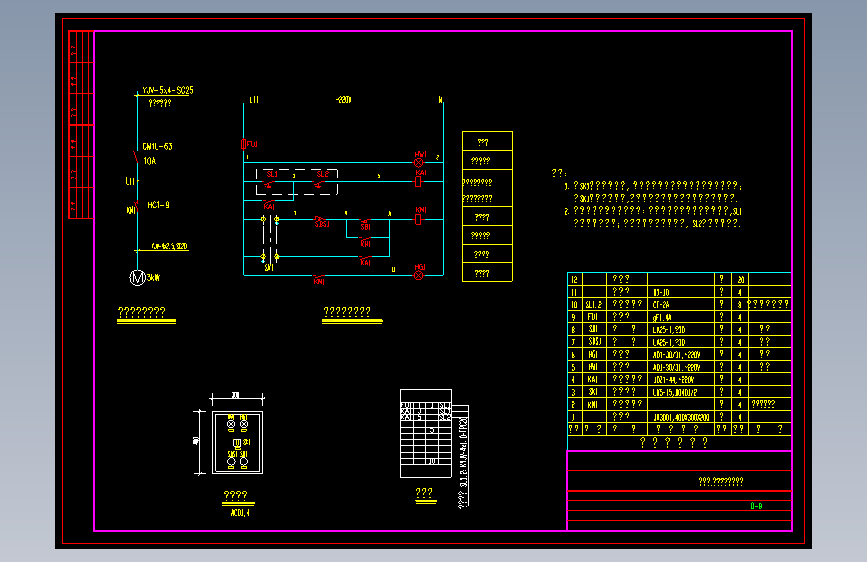The height and width of the screenshot is (562, 867).
Task: Select the AC01.4 label under panel layout
Action: (x=240, y=513)
